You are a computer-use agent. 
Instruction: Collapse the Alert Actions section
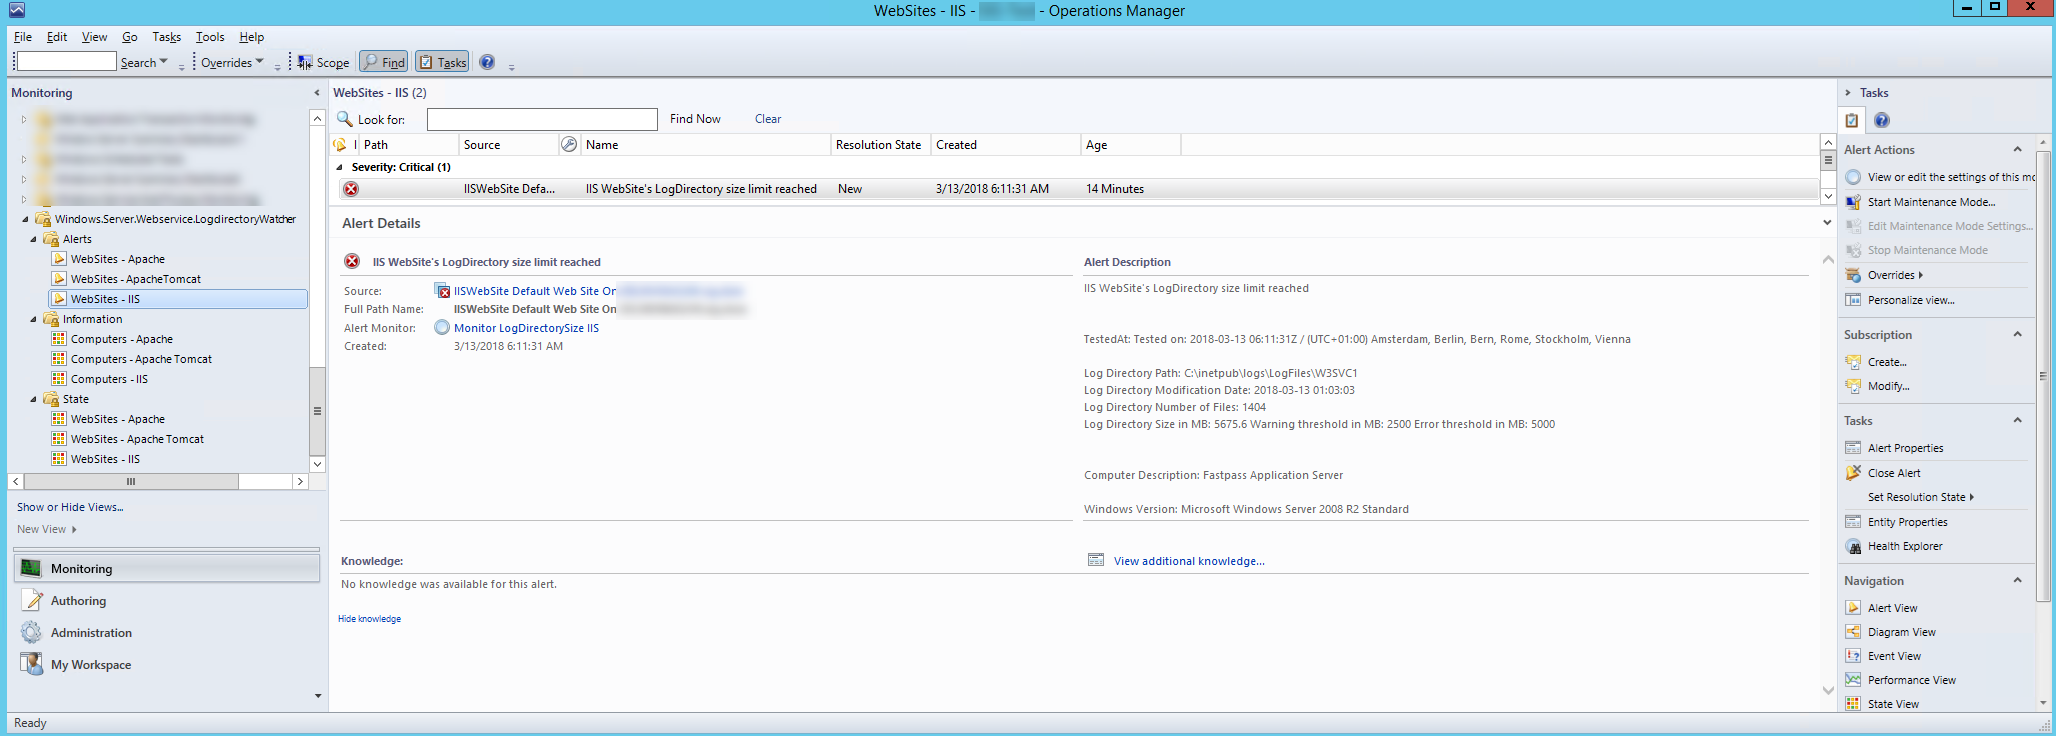pyautogui.click(x=2017, y=150)
